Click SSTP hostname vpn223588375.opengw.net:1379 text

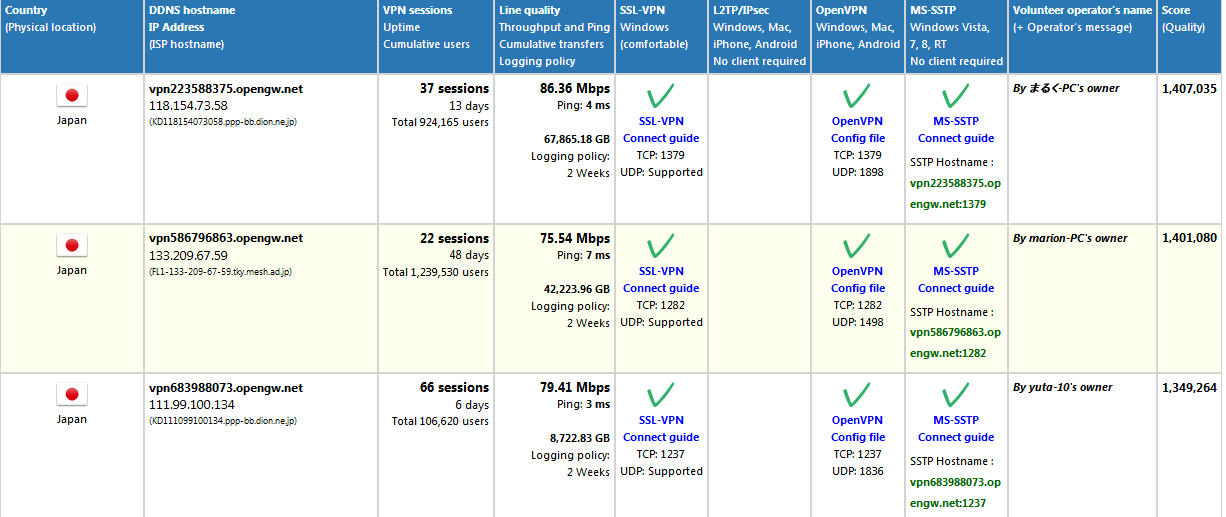pyautogui.click(x=955, y=194)
